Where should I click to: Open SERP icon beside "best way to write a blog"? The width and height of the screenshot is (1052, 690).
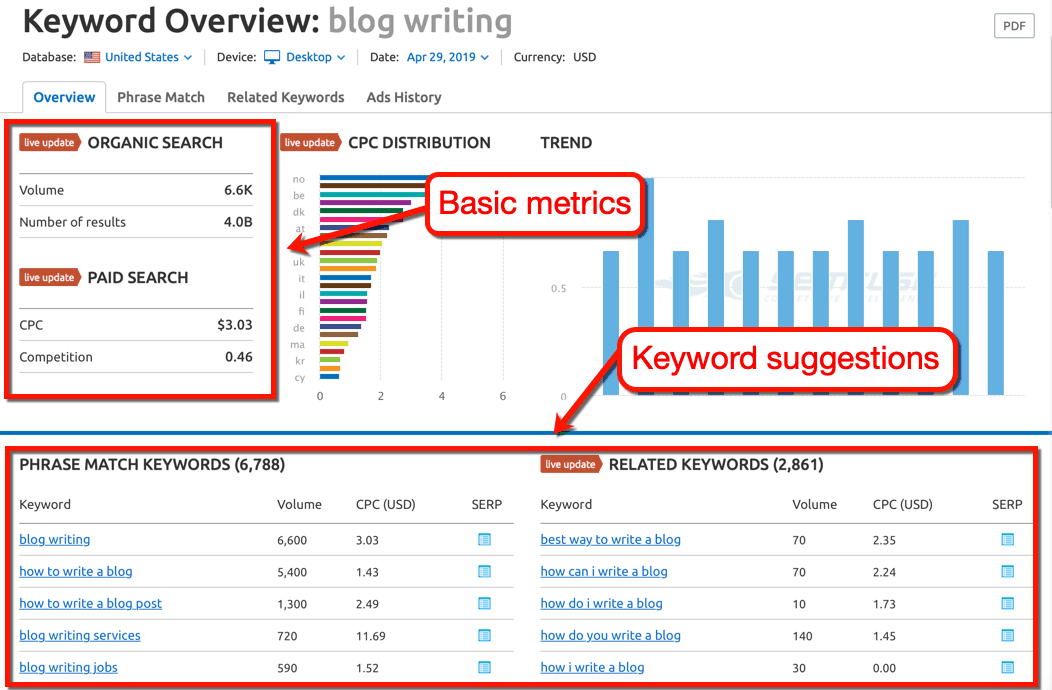[1007, 540]
